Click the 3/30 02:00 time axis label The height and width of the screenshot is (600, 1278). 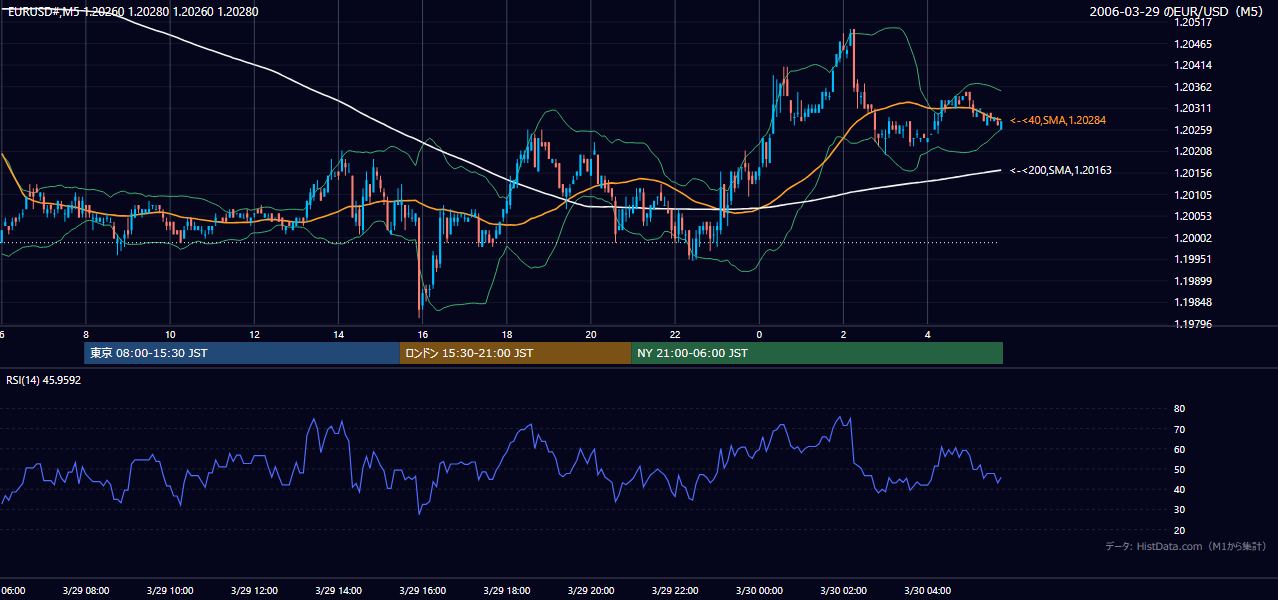click(844, 590)
